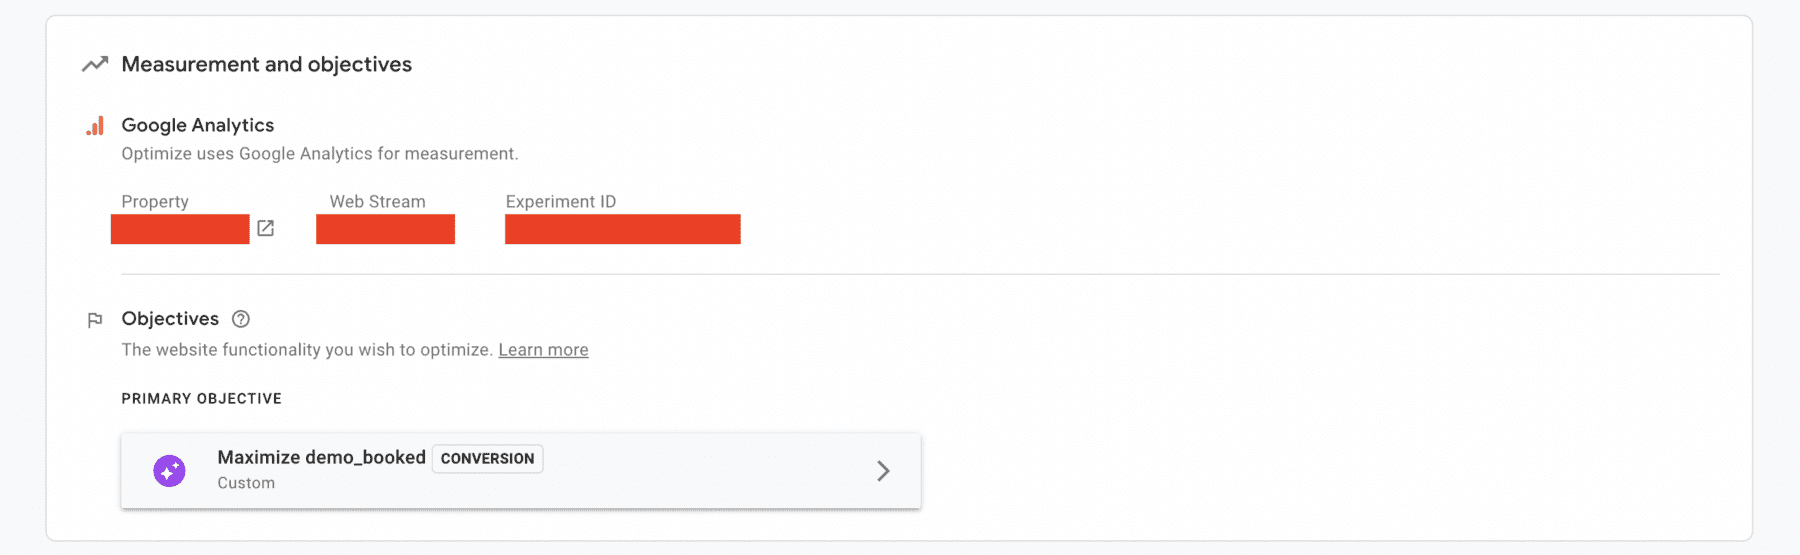Screen dimensions: 1800x555
Task: Select the Maximize demo_booked objective title
Action: [321, 457]
